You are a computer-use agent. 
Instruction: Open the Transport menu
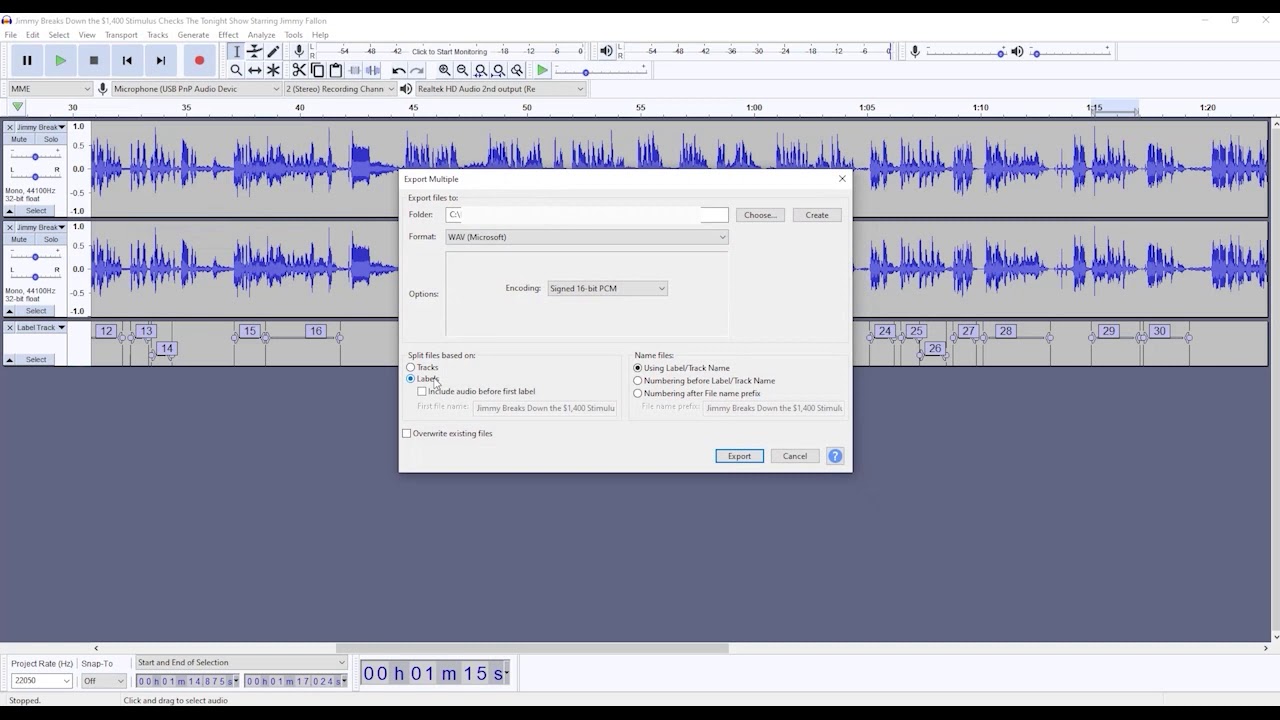(x=121, y=35)
